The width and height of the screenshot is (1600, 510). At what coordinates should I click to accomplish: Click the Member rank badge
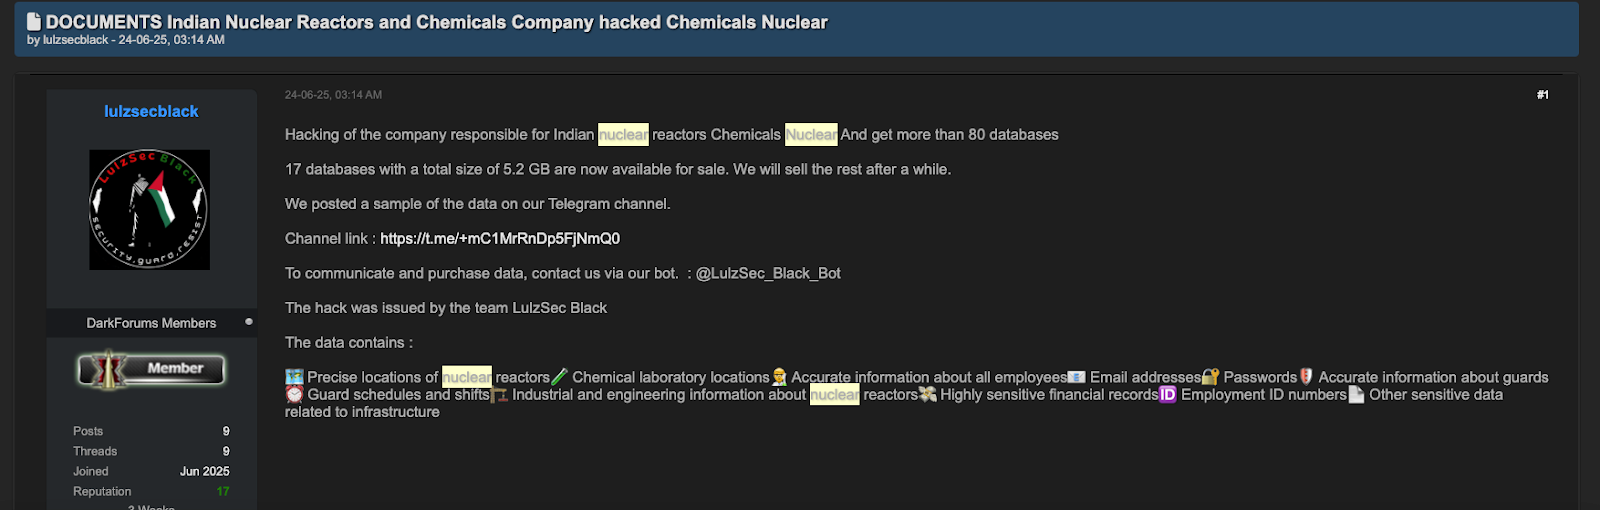(x=151, y=369)
